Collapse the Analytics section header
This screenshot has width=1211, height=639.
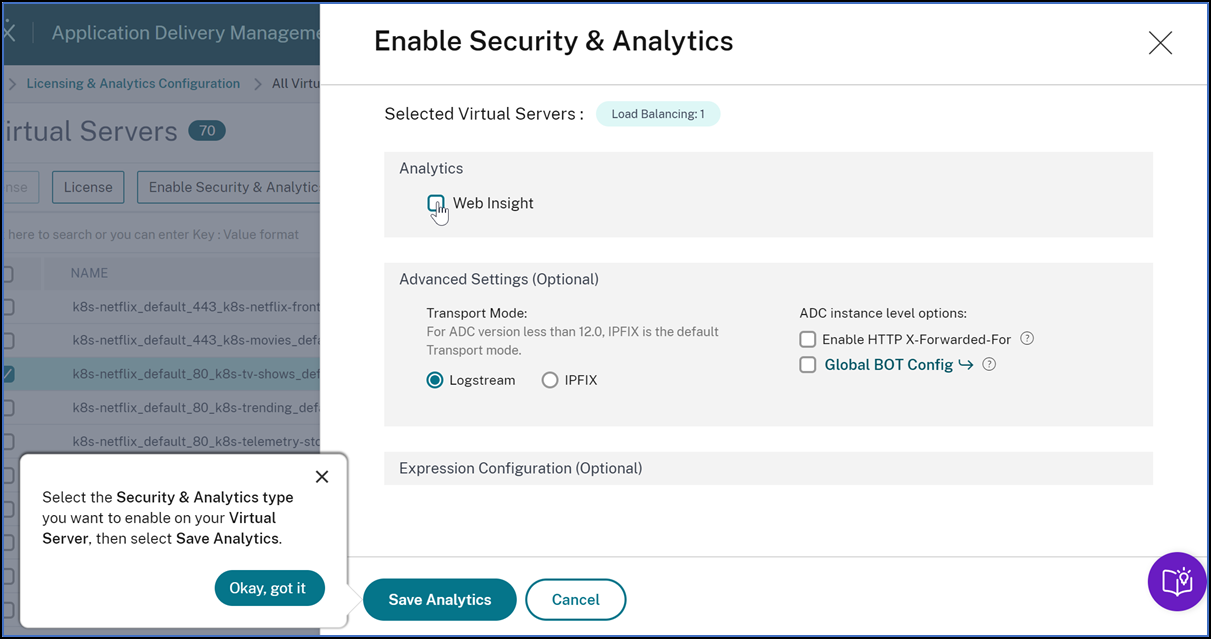click(768, 168)
